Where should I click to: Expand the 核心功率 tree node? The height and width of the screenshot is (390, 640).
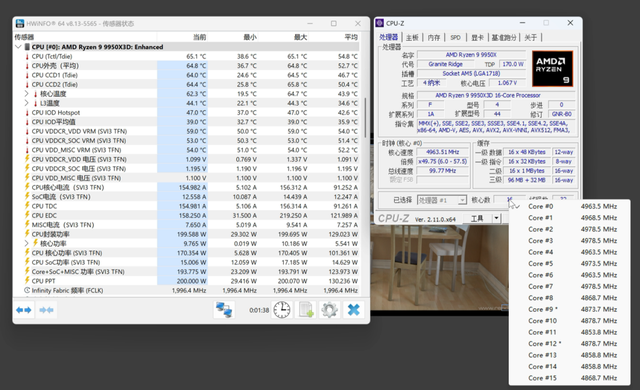tap(27, 244)
